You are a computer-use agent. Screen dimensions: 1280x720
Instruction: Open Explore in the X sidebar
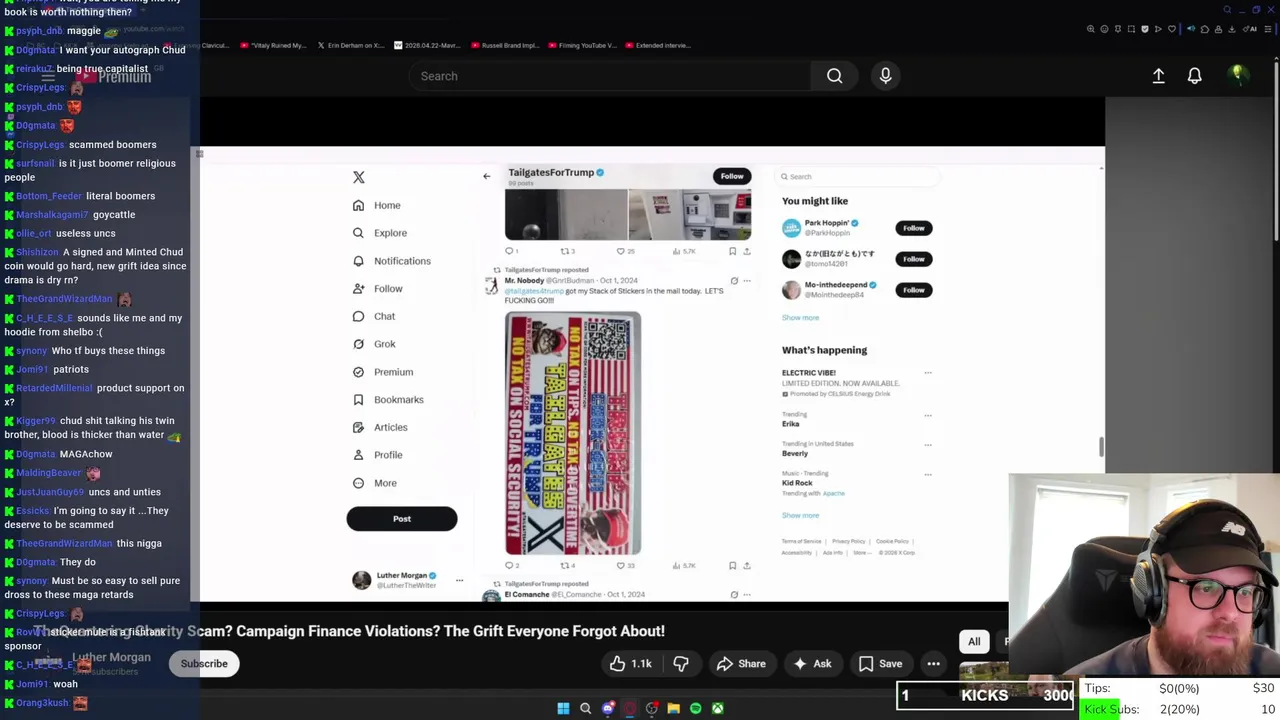(x=379, y=233)
